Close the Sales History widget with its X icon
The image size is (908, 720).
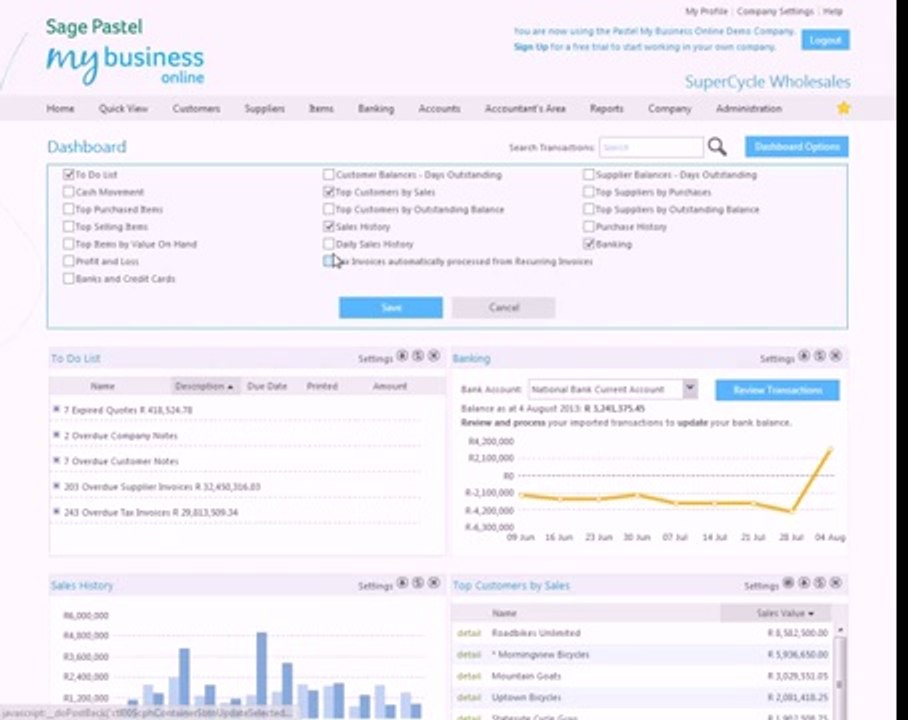coord(434,583)
